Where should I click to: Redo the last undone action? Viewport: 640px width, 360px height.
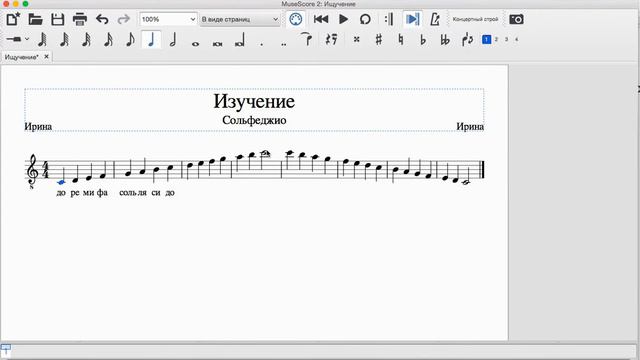123,19
